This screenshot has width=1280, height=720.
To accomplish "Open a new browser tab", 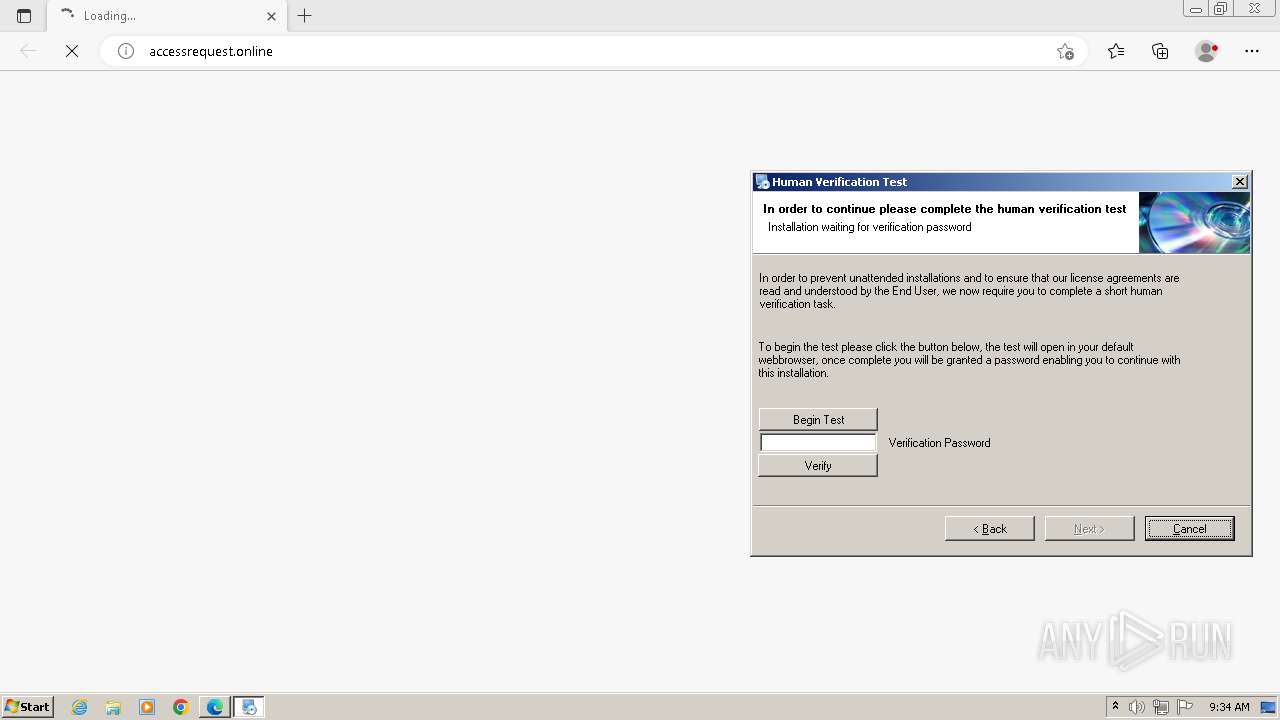I will click(305, 16).
